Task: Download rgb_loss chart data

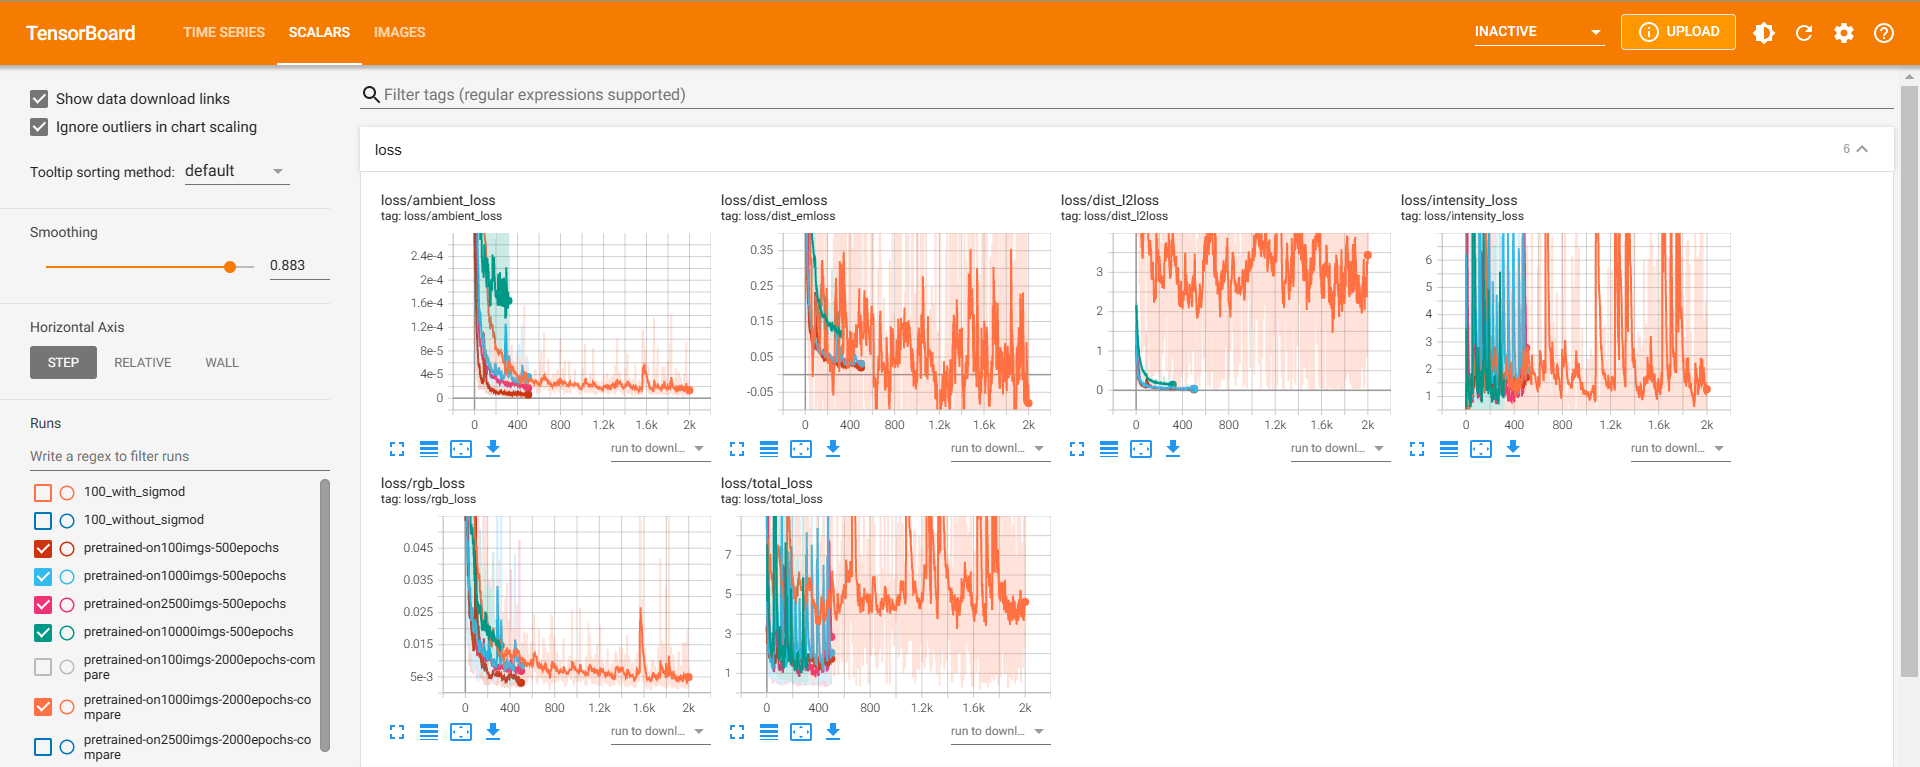Action: (x=493, y=731)
